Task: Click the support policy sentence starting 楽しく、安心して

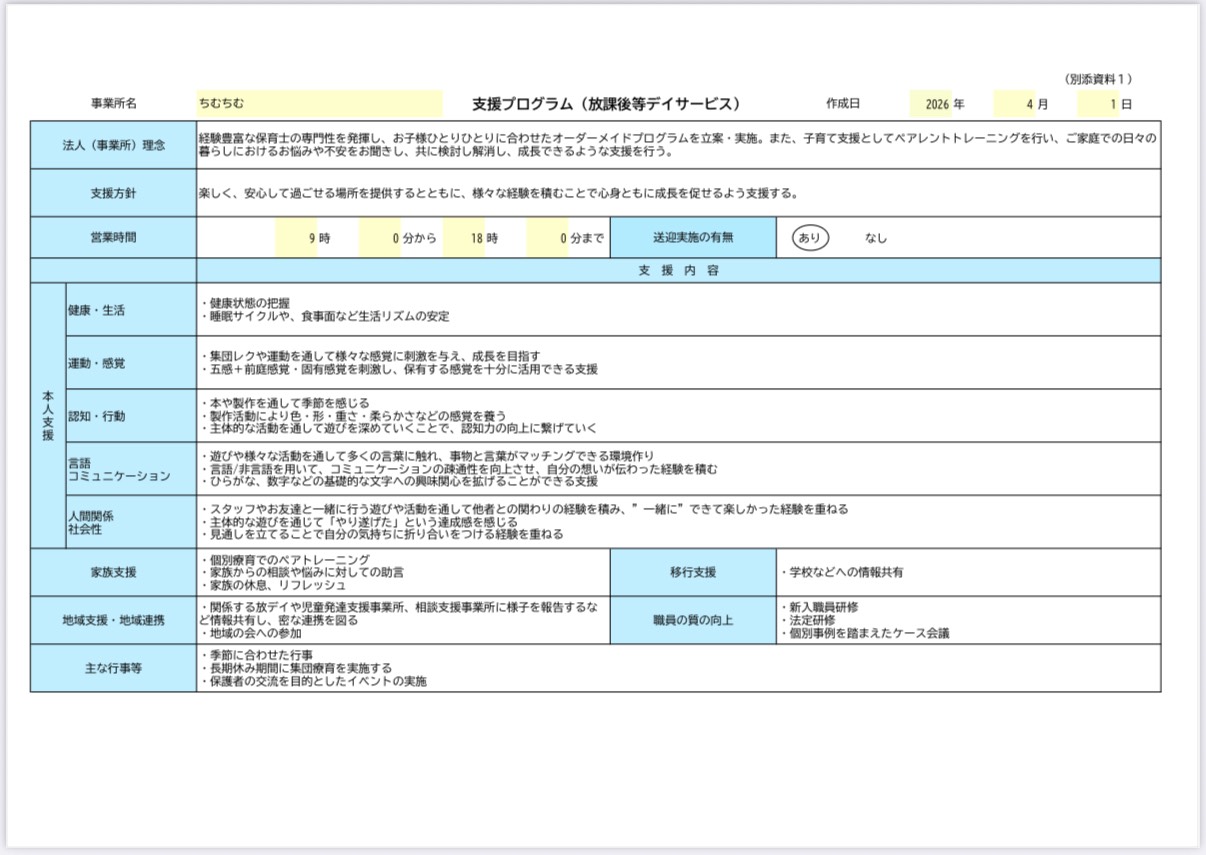Action: (x=498, y=193)
